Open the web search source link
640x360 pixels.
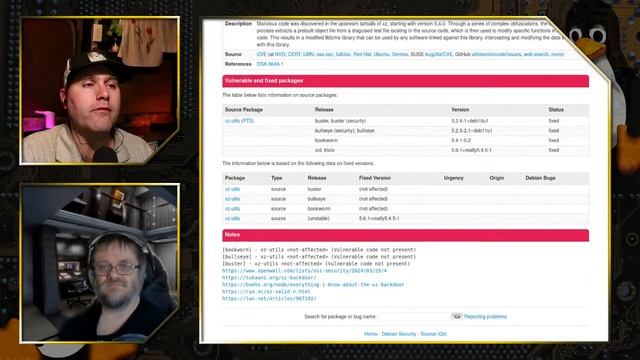(x=536, y=54)
